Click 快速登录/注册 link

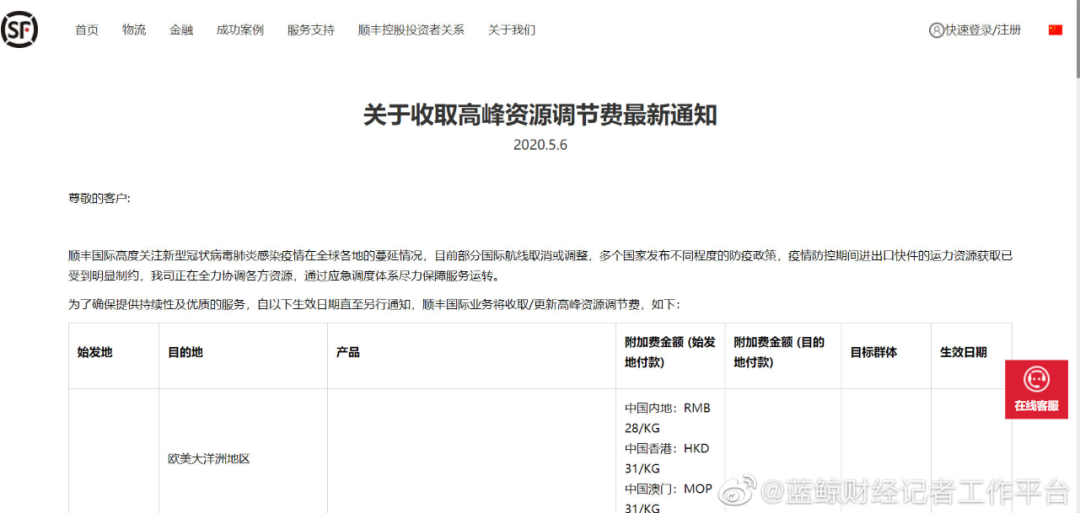pos(983,30)
